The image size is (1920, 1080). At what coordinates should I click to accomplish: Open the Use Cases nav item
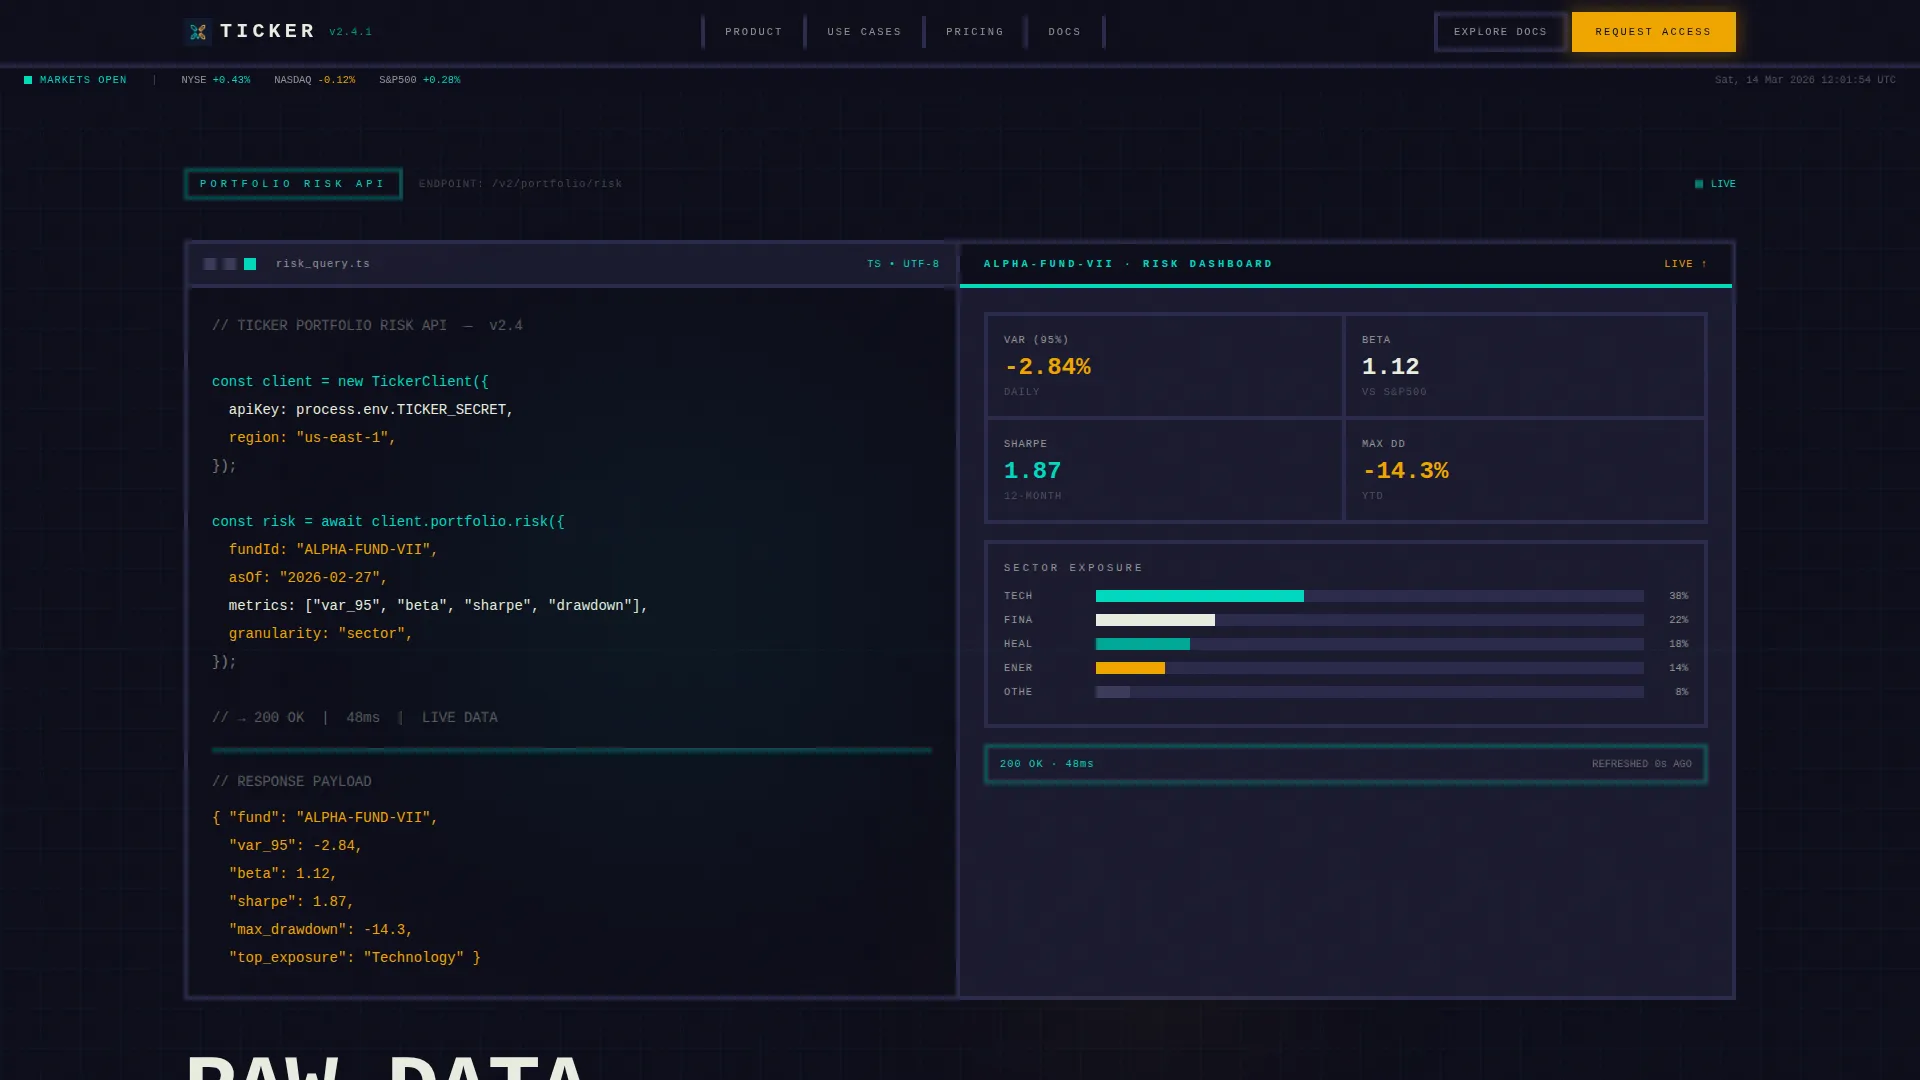864,32
